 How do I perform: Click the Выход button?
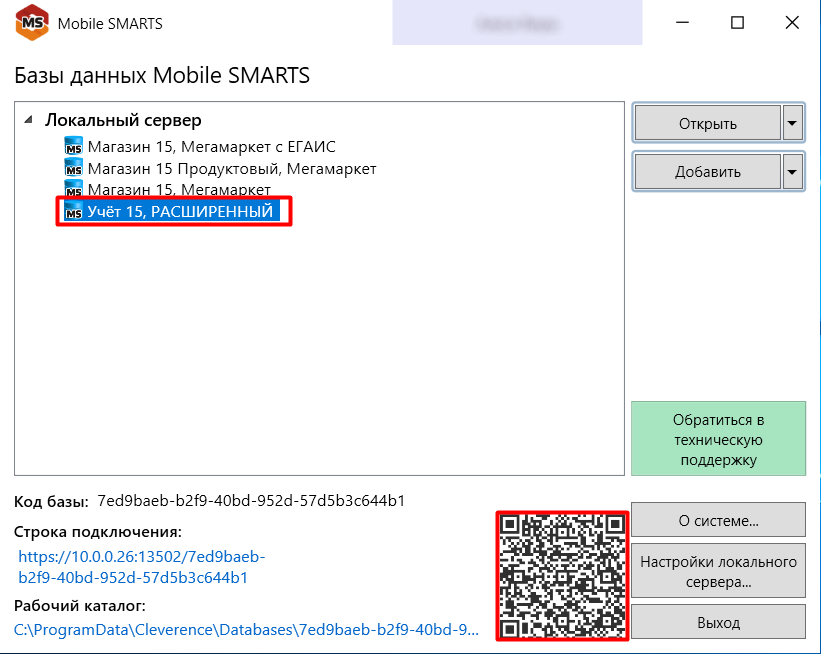point(718,622)
